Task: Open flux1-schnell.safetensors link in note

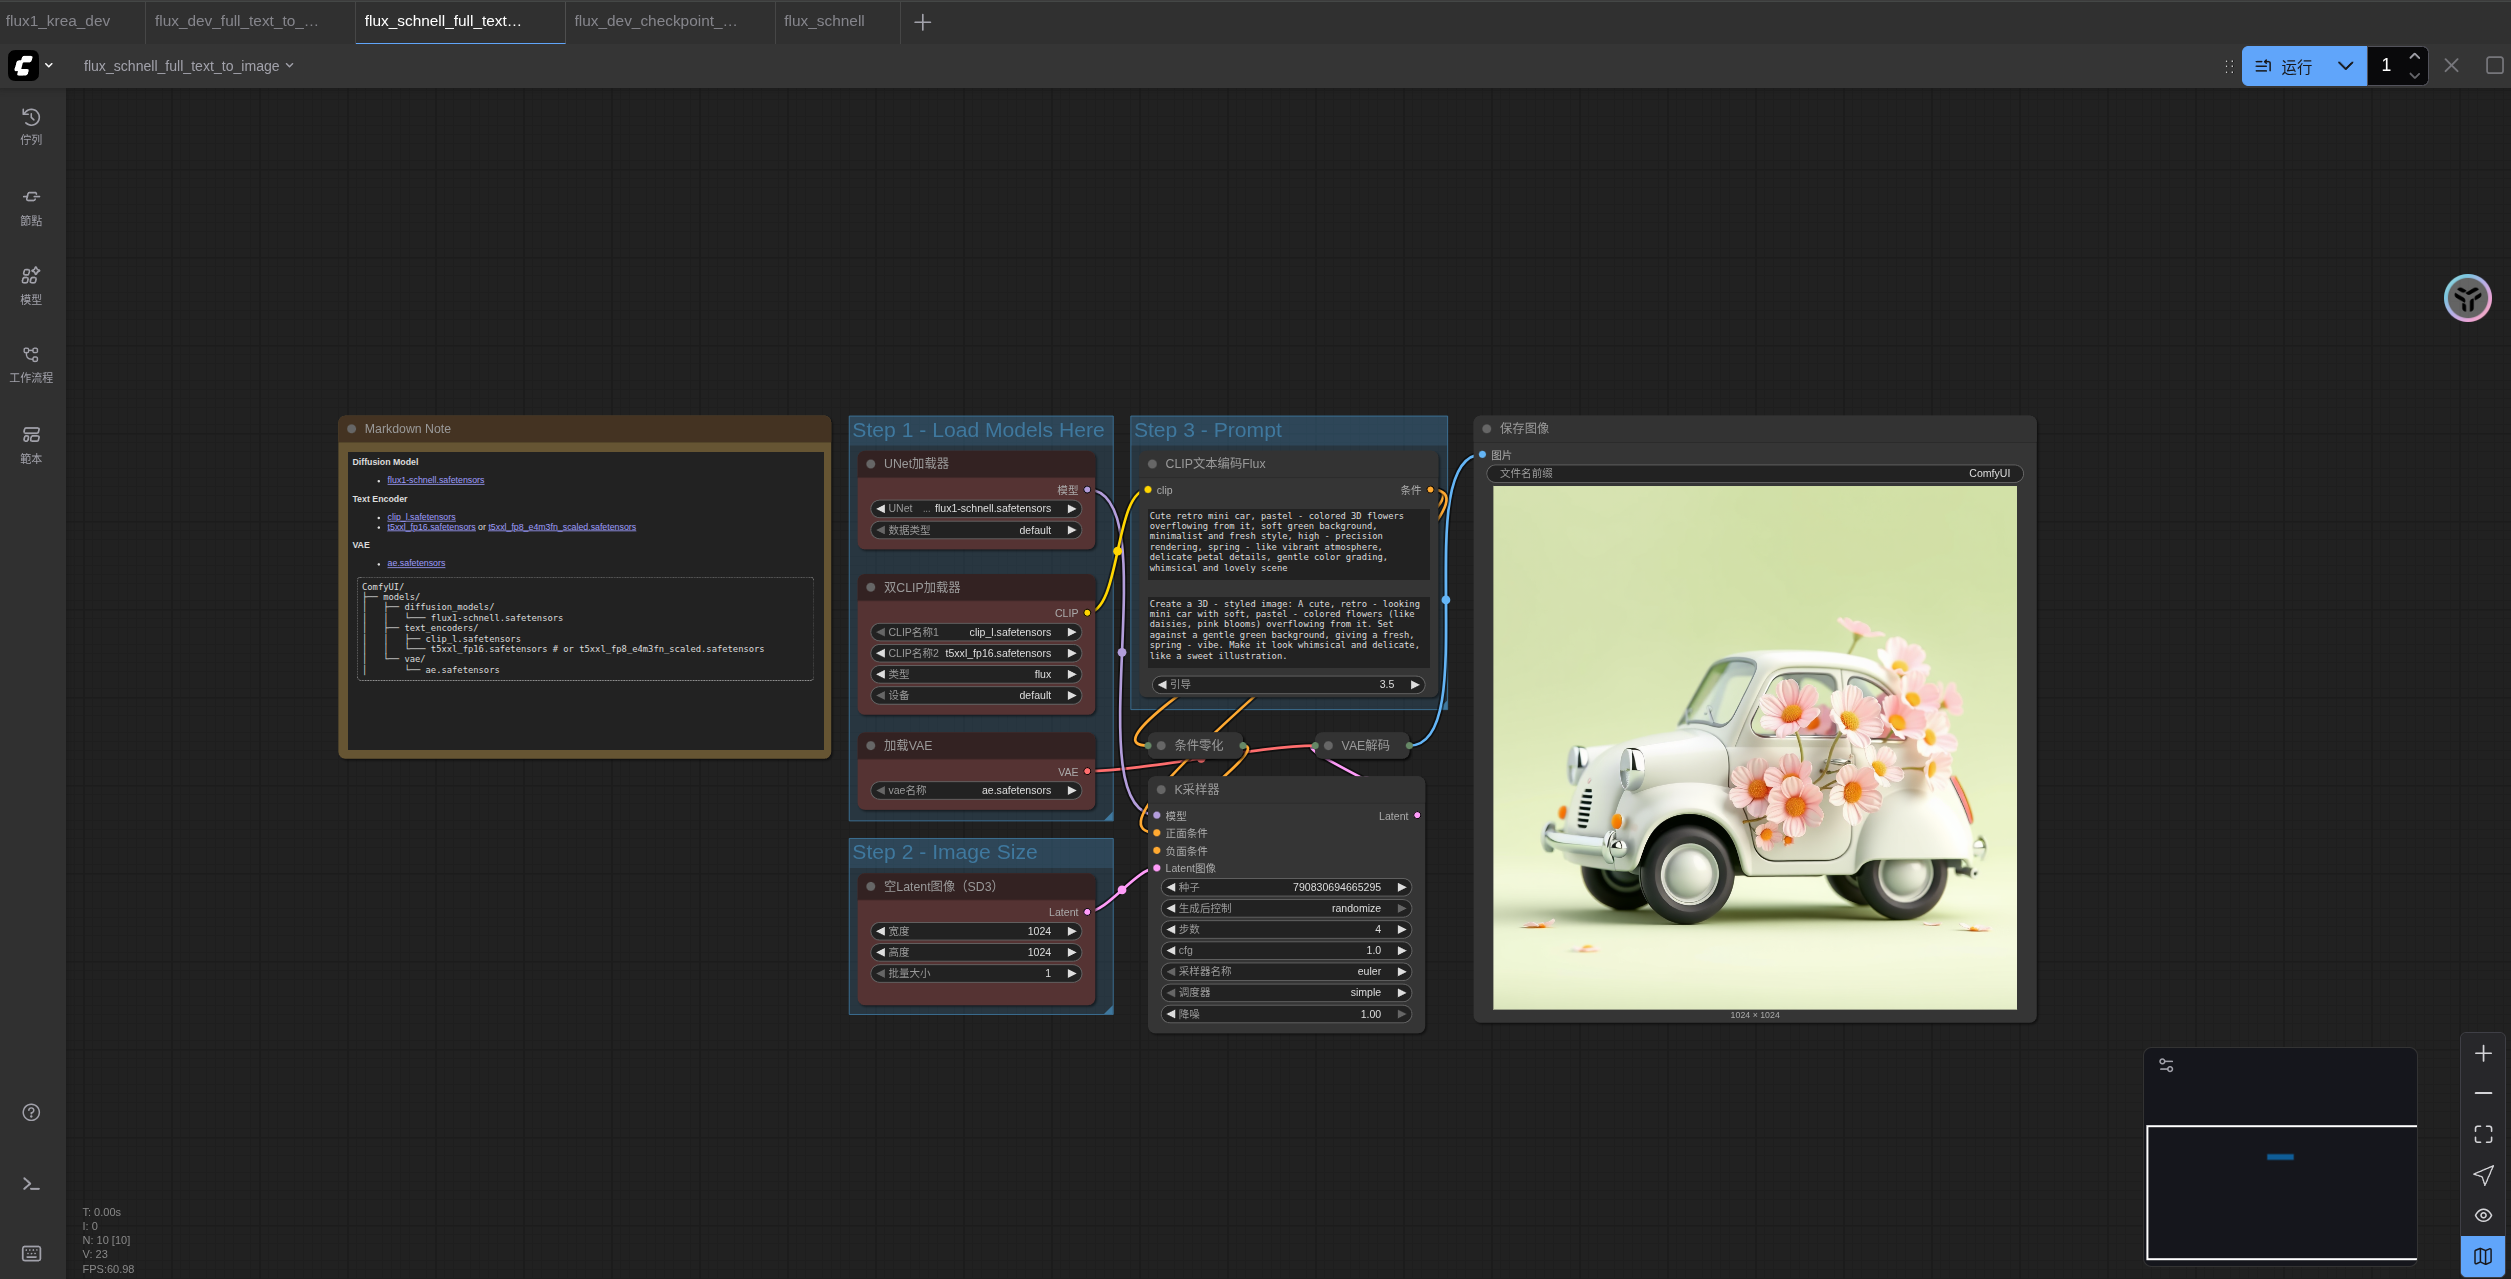Action: click(x=435, y=480)
